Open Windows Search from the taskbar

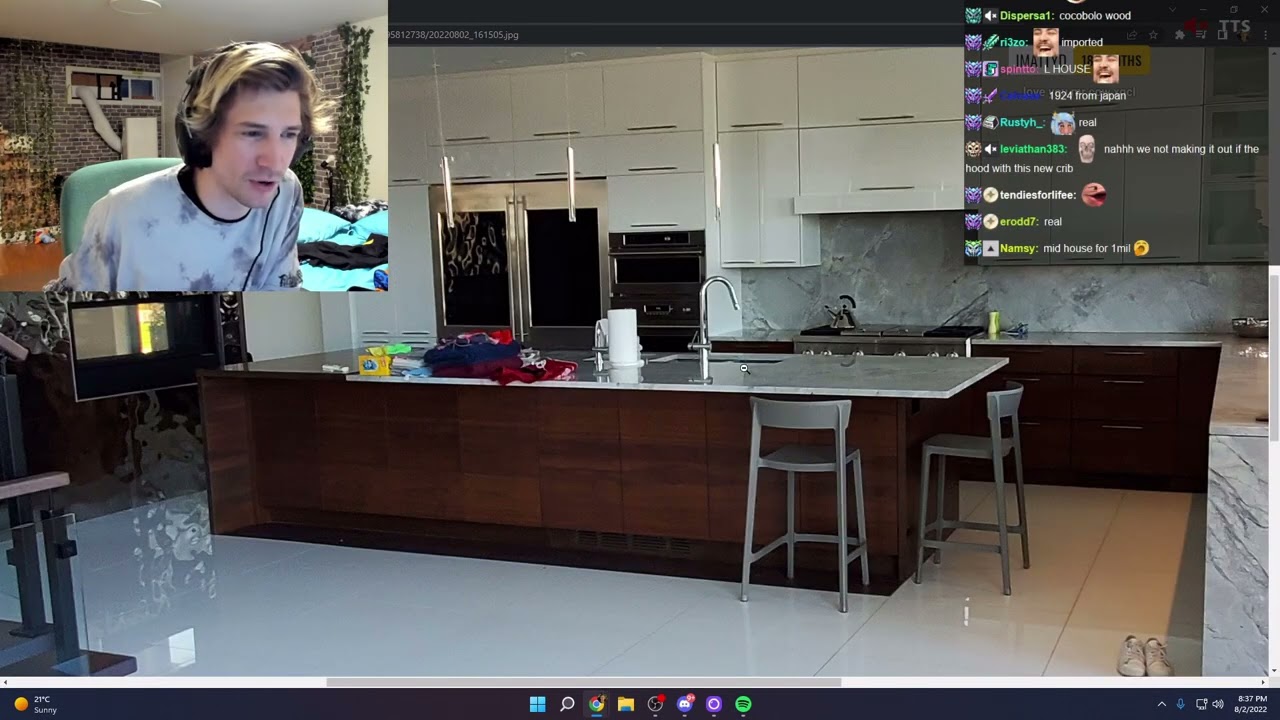pos(567,704)
